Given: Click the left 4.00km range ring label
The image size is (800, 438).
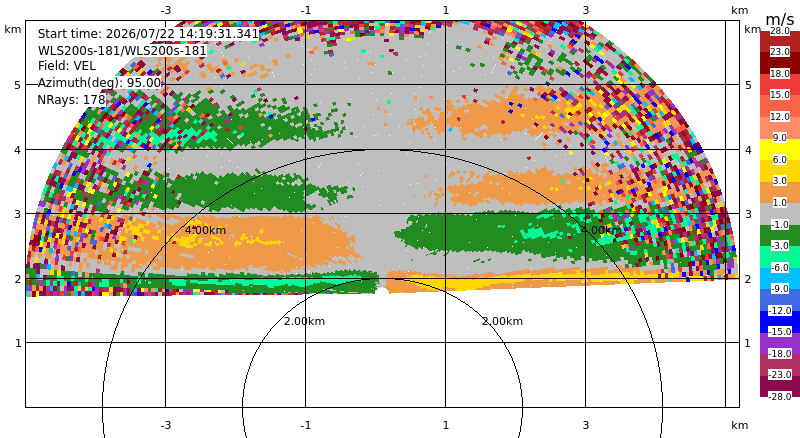Looking at the screenshot, I should pos(205,230).
